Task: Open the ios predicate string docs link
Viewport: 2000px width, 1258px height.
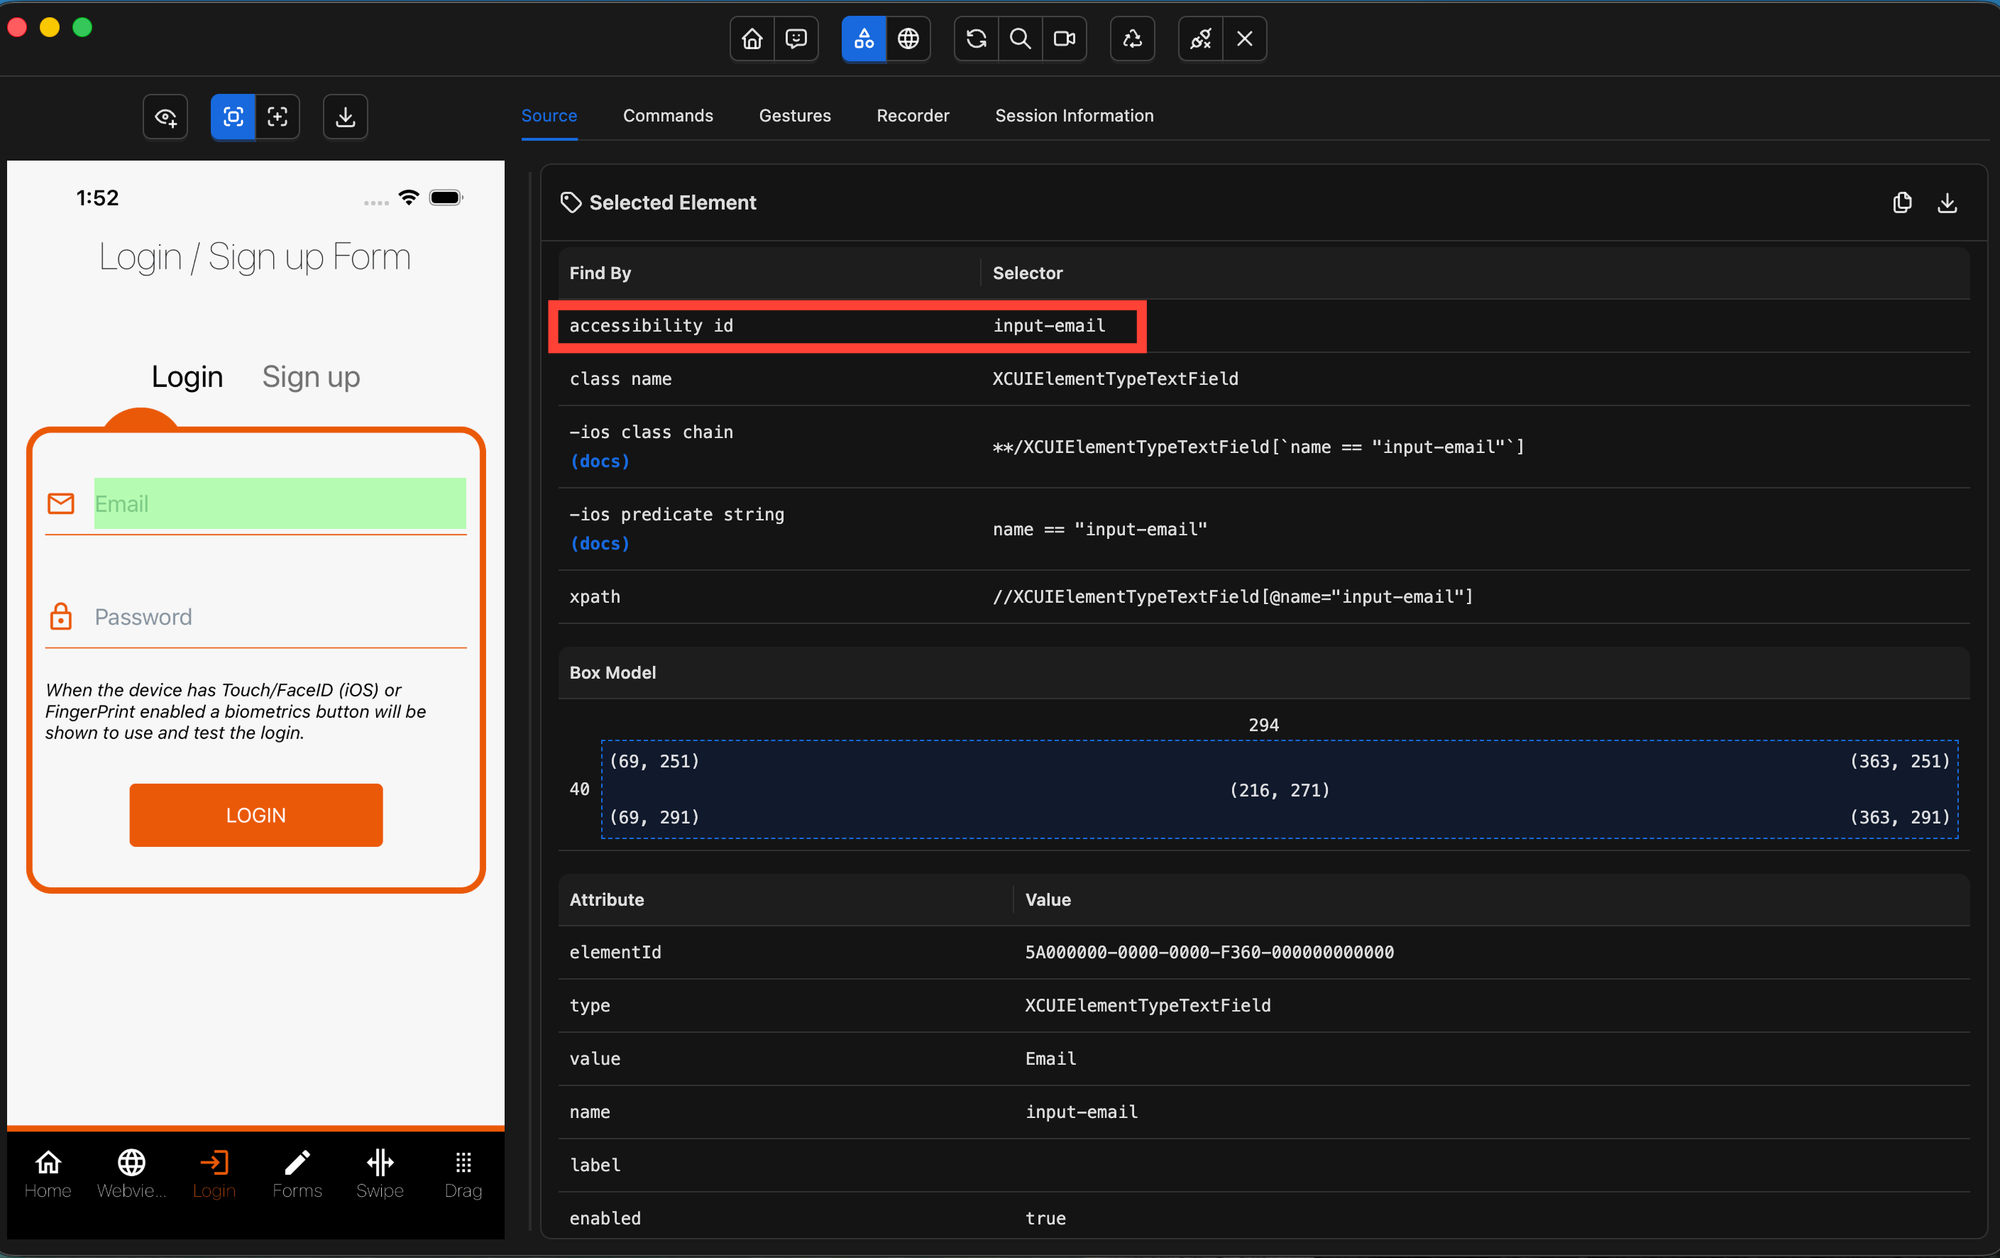Action: (x=600, y=543)
